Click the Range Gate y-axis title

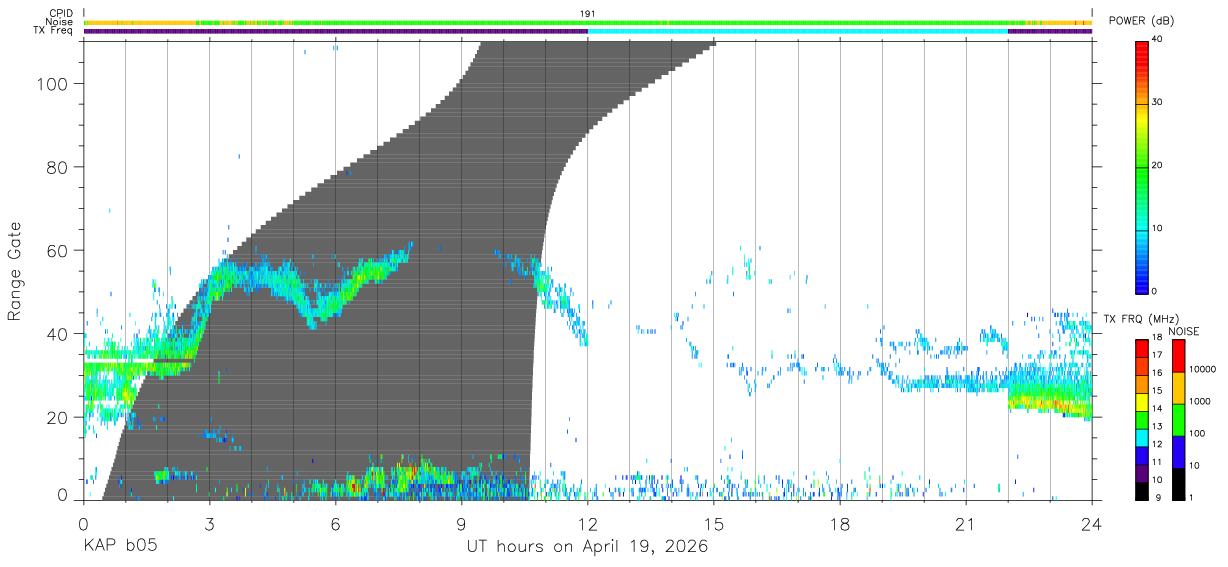pos(15,271)
